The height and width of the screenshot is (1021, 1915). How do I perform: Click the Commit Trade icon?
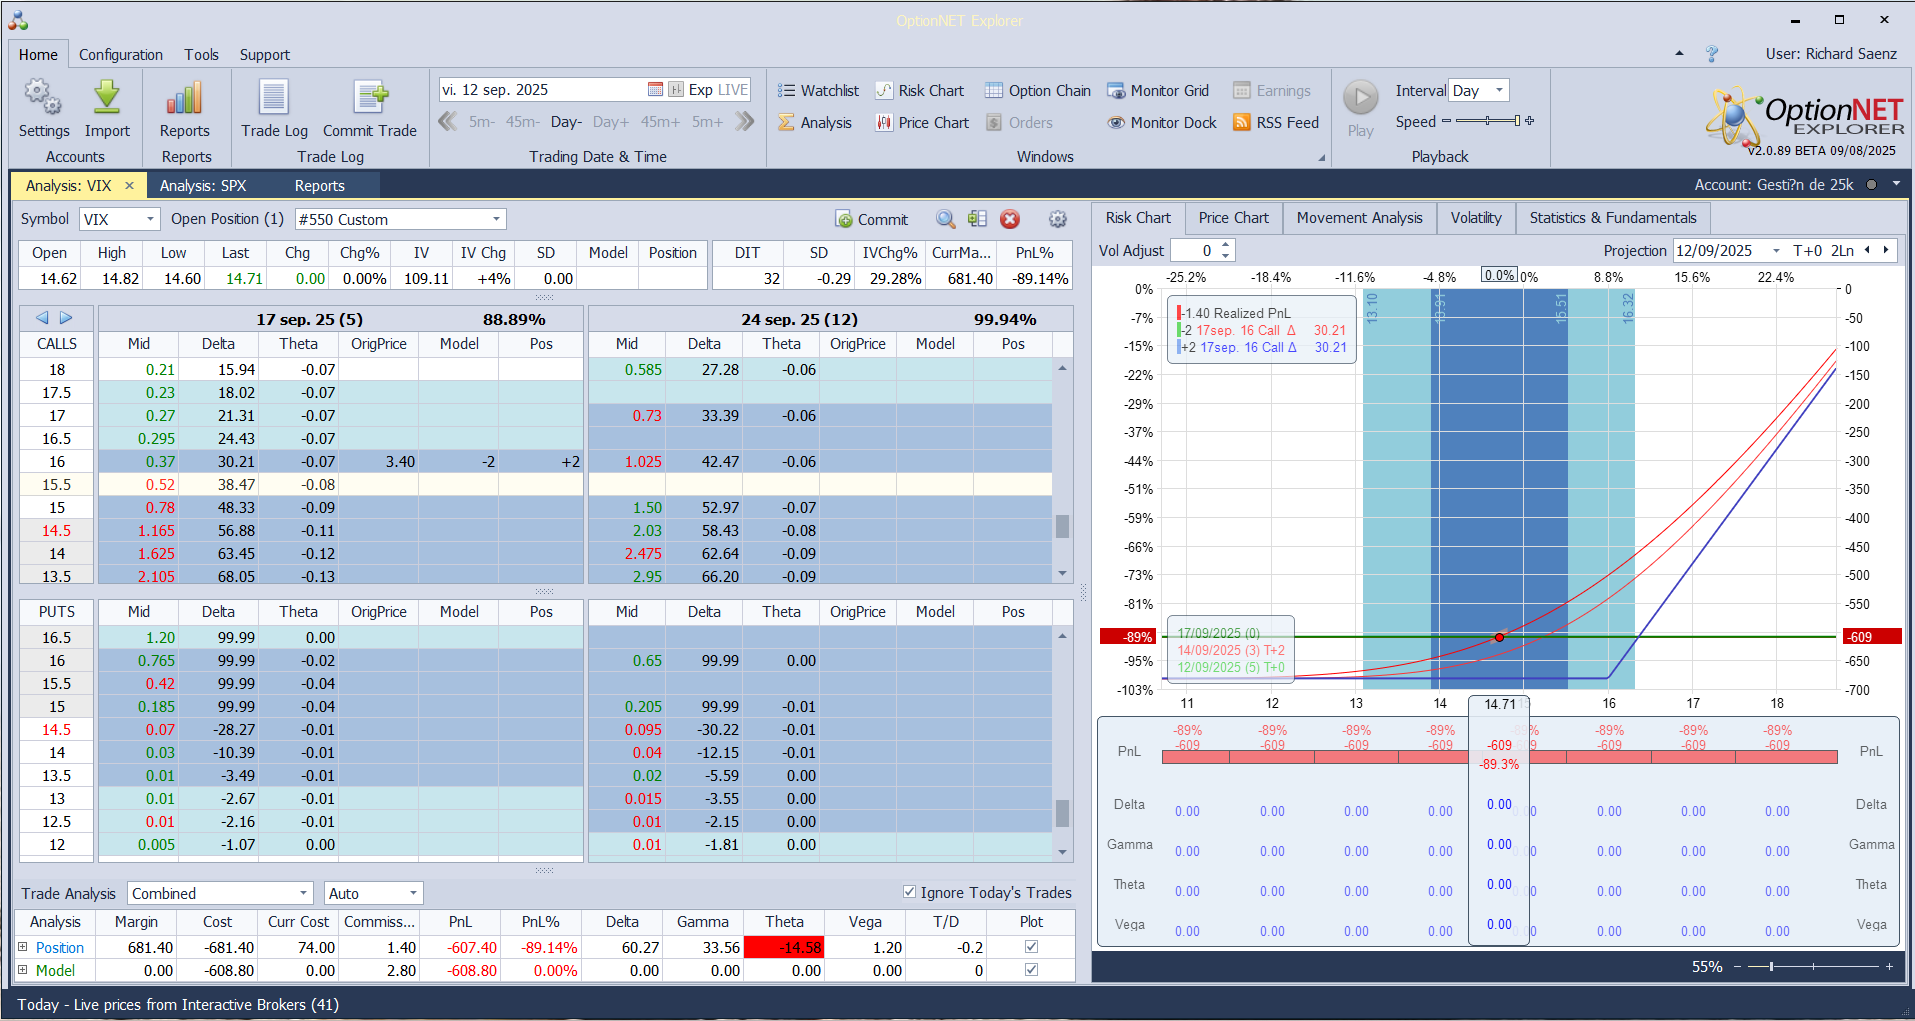pos(370,98)
